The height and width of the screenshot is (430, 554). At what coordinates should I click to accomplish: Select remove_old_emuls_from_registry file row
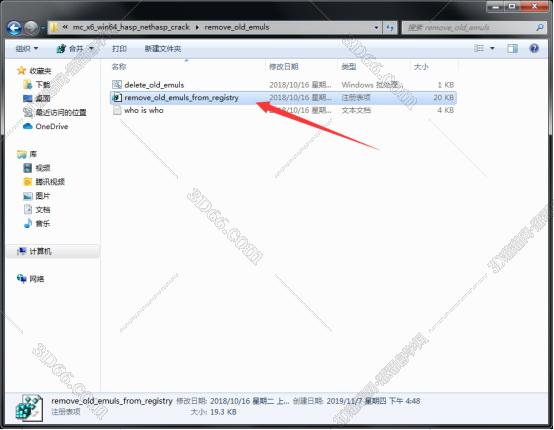click(x=283, y=98)
